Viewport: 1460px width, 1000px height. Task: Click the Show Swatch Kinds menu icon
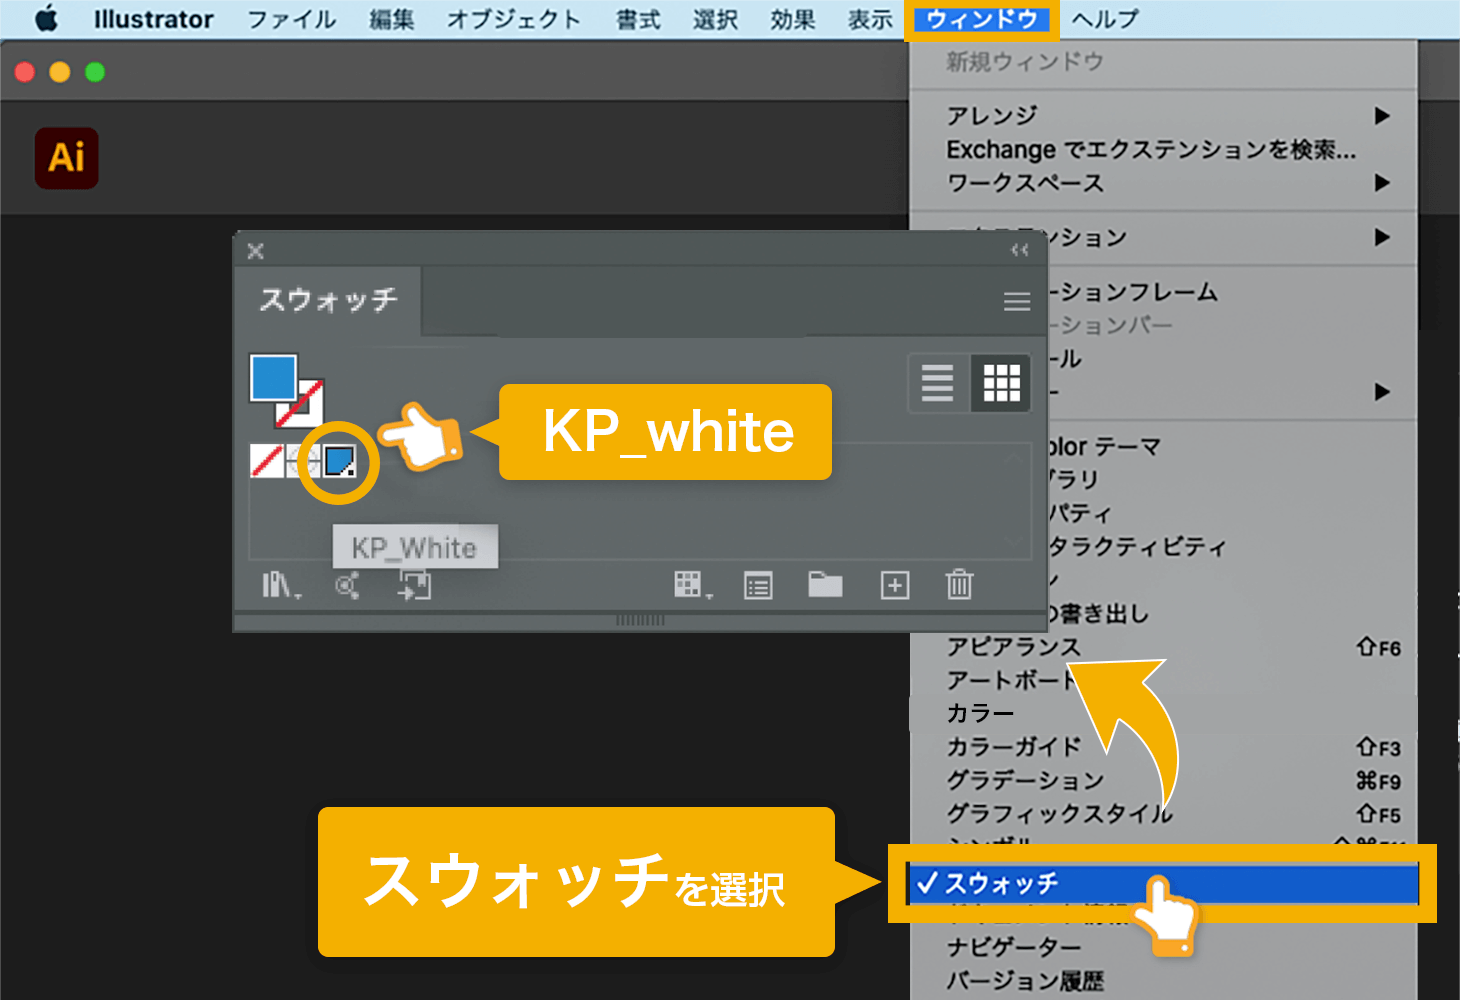tap(691, 585)
